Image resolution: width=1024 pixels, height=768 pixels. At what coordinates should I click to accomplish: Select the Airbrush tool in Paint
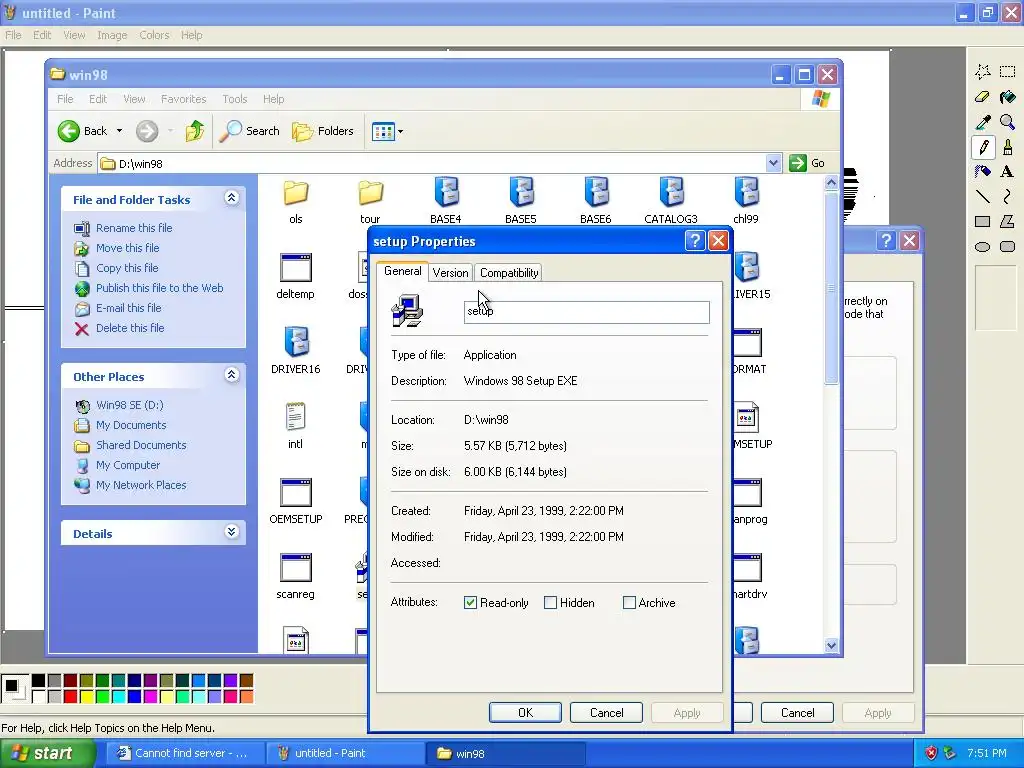point(982,172)
